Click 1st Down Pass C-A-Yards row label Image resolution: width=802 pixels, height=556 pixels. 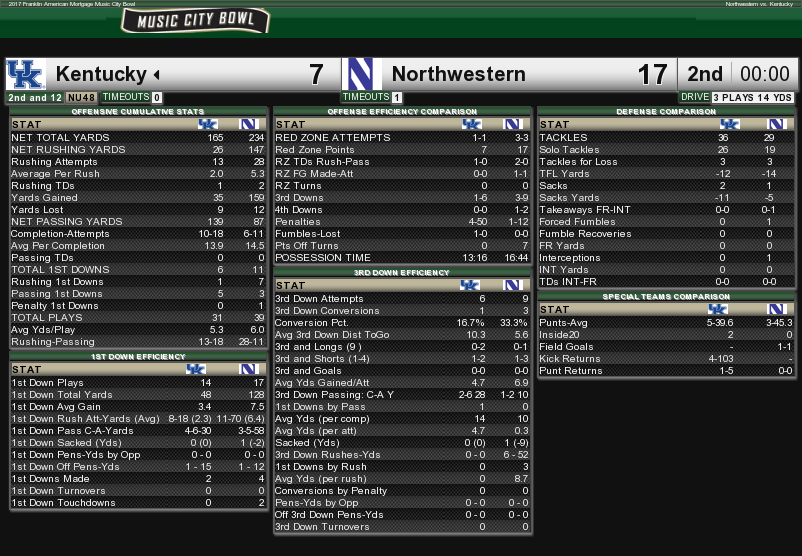click(72, 431)
